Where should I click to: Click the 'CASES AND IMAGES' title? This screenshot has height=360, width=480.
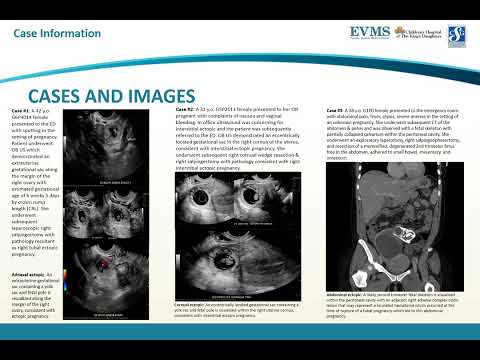(x=112, y=96)
